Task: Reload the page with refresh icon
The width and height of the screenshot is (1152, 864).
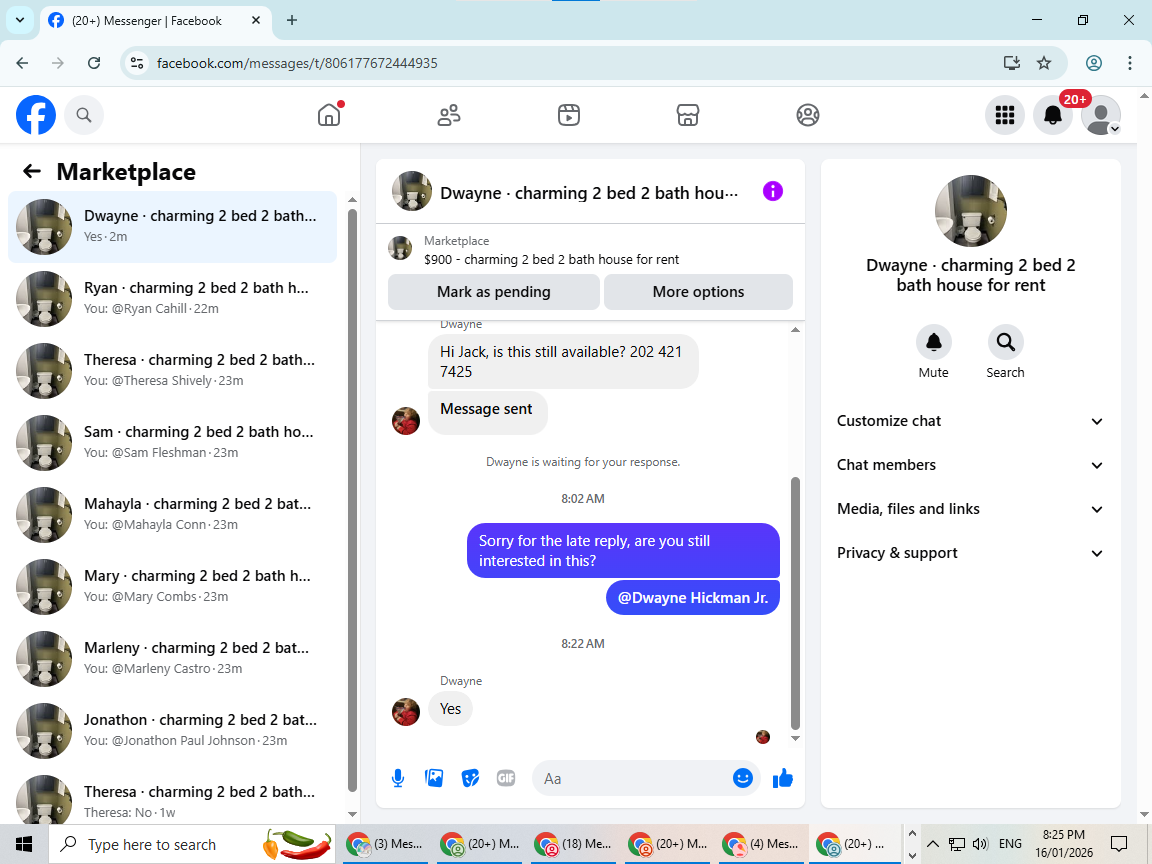Action: coord(94,63)
